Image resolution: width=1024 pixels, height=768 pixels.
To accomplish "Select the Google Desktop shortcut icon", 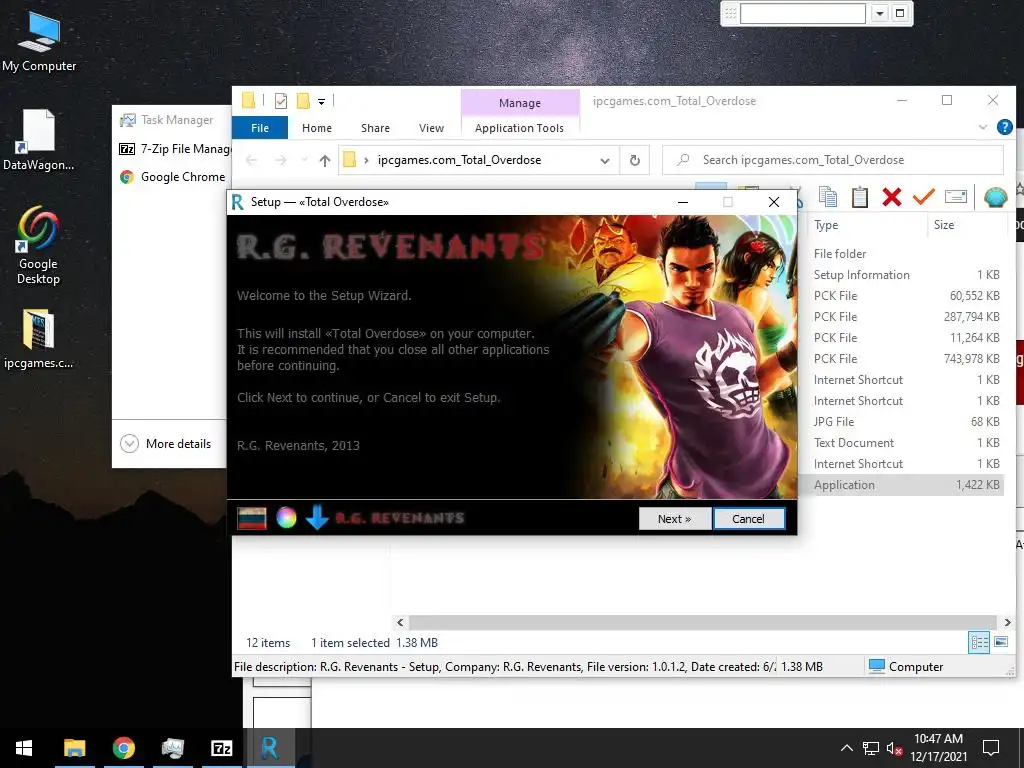I will coord(38,245).
